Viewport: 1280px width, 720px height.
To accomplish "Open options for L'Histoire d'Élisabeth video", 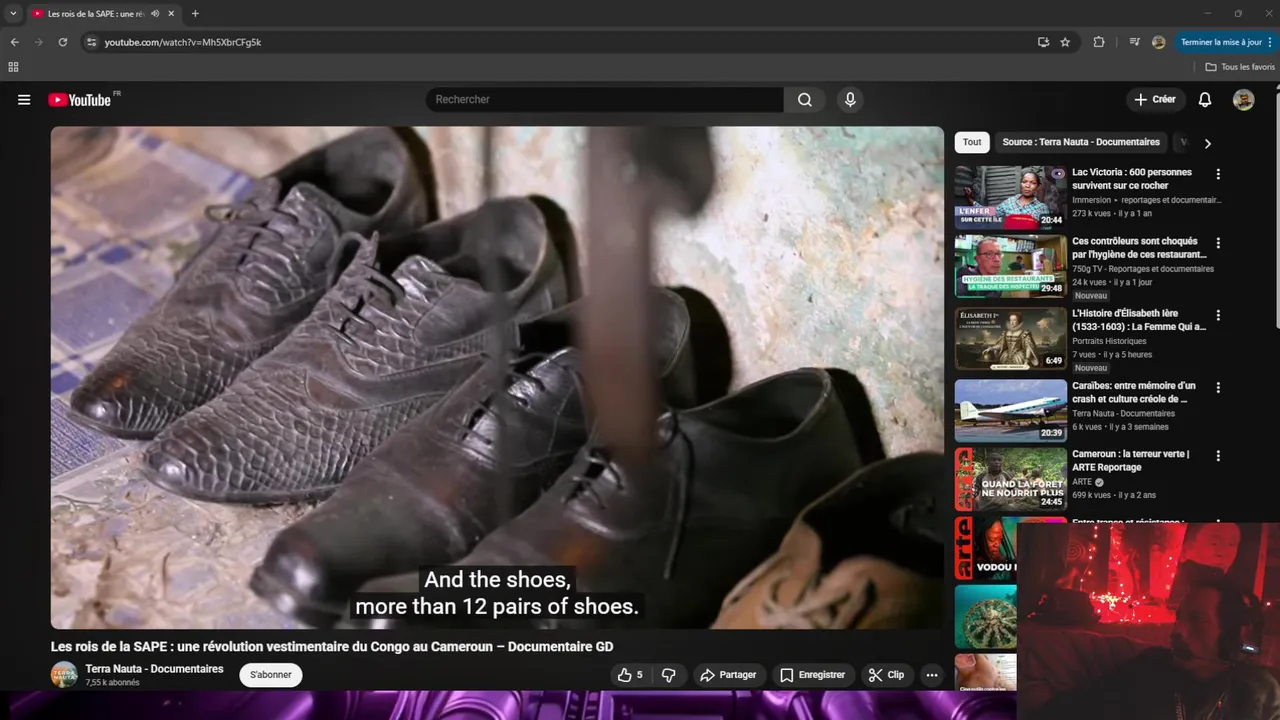I will 1218,315.
